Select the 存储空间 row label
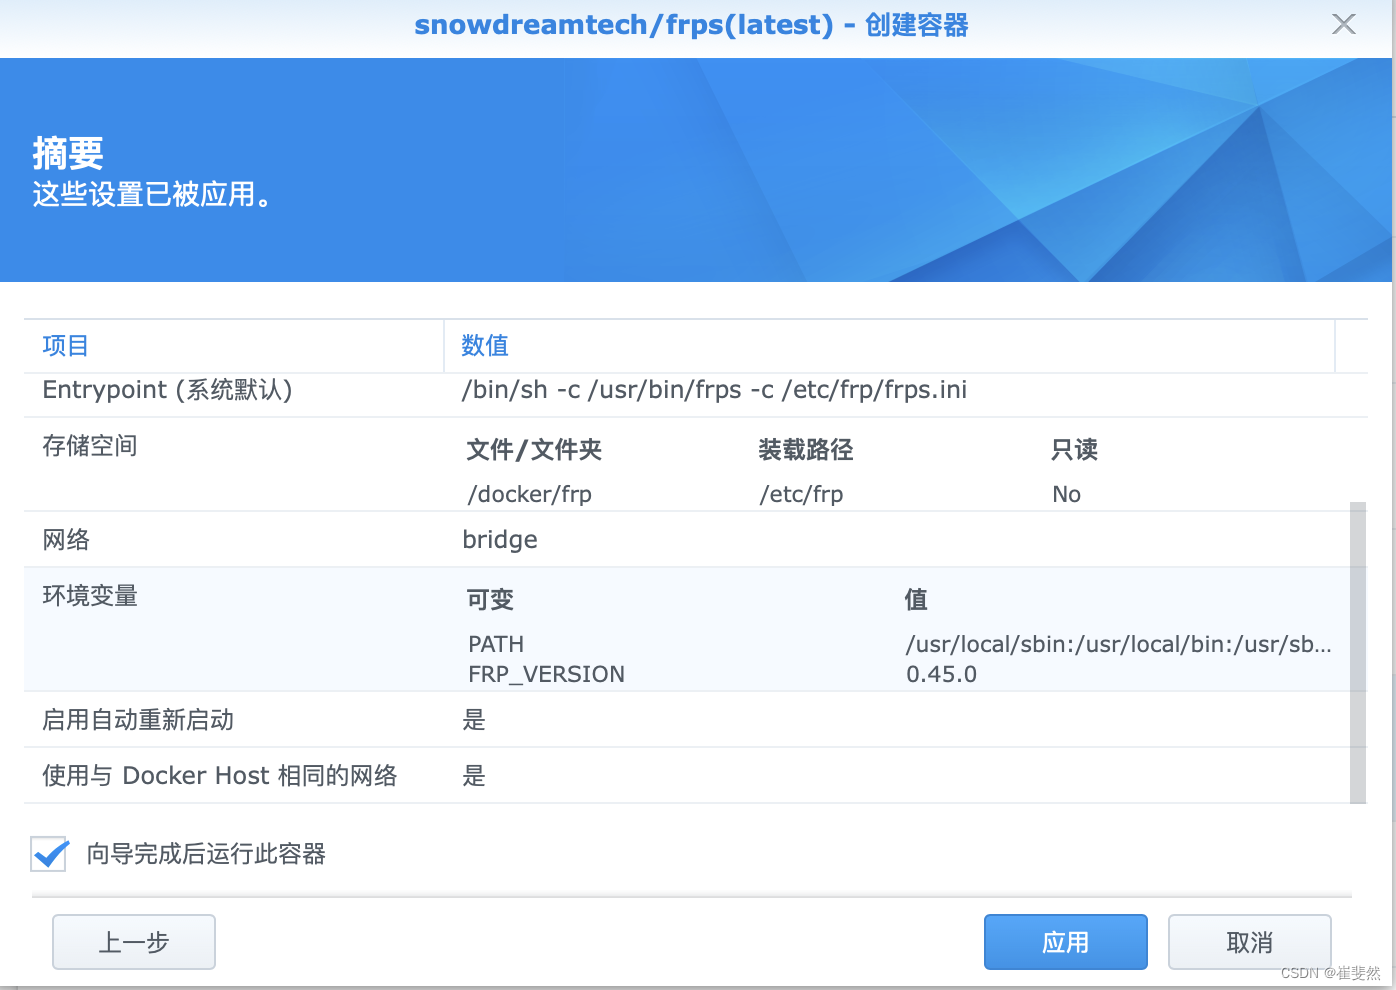The height and width of the screenshot is (990, 1396). [x=90, y=446]
